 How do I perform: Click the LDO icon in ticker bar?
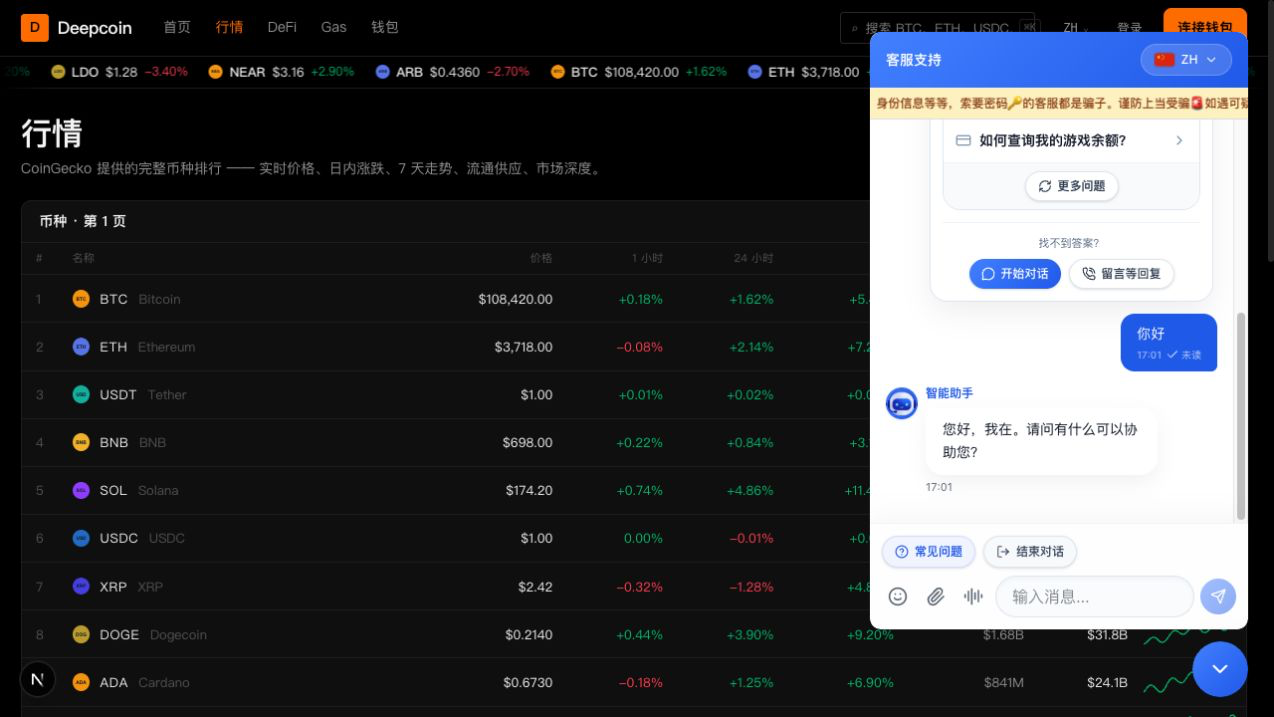click(x=58, y=72)
